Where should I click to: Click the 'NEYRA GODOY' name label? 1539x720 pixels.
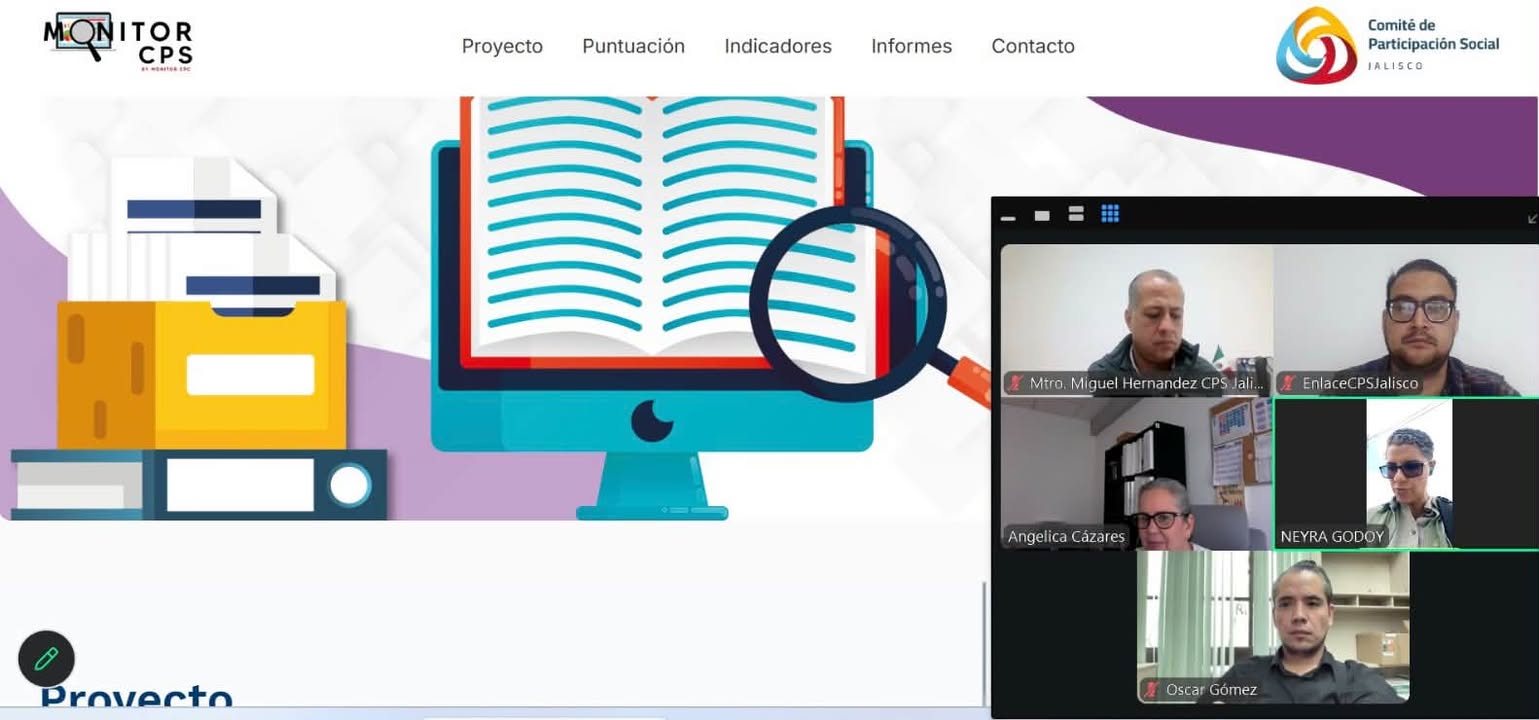(1332, 537)
